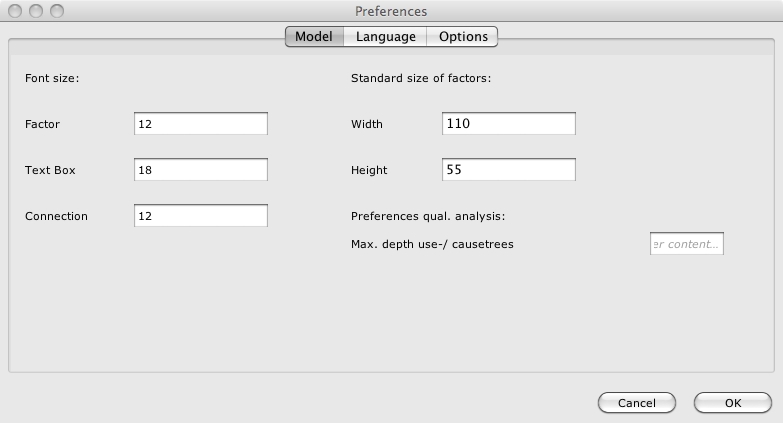Viewport: 783px width, 423px height.
Task: Zoom the Preferences window
Action: pos(57,11)
